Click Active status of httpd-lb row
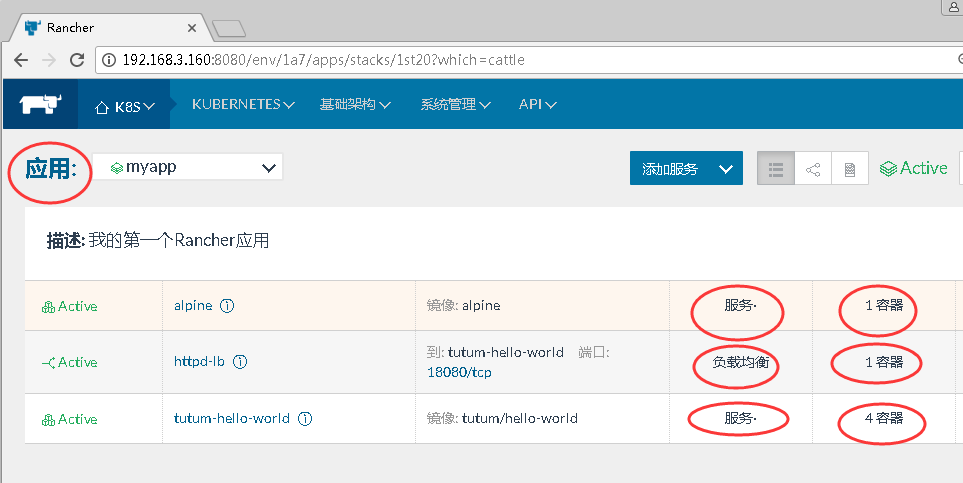 [69, 362]
